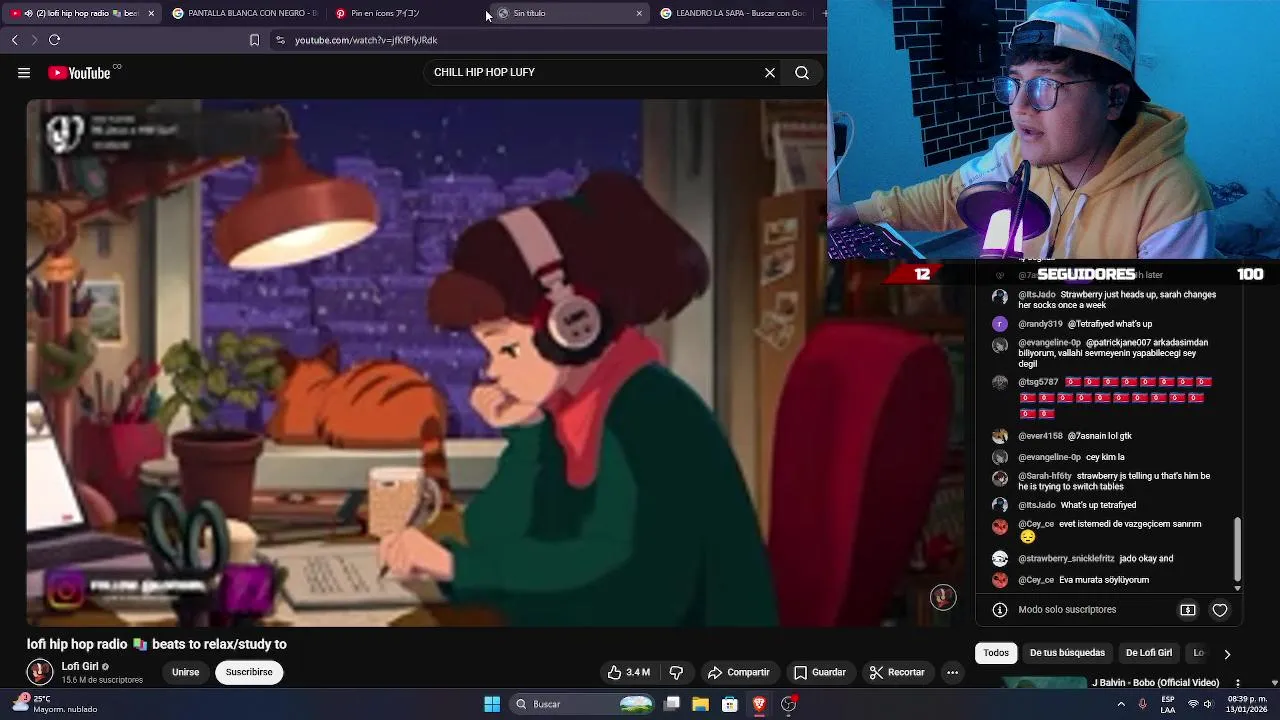Viewport: 1280px width, 720px height.
Task: Open Microsoft Store from the taskbar
Action: point(730,704)
